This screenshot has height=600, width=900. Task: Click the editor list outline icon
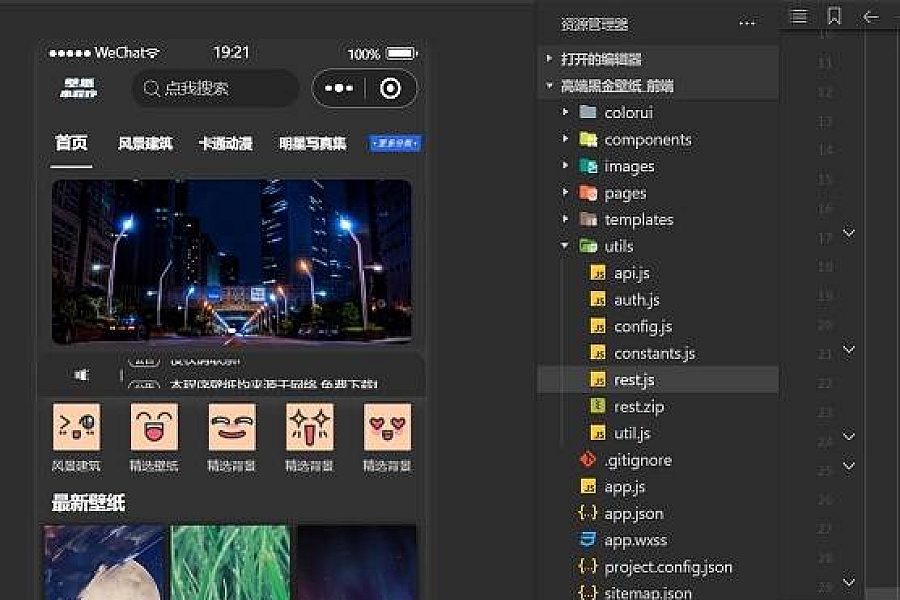point(799,16)
